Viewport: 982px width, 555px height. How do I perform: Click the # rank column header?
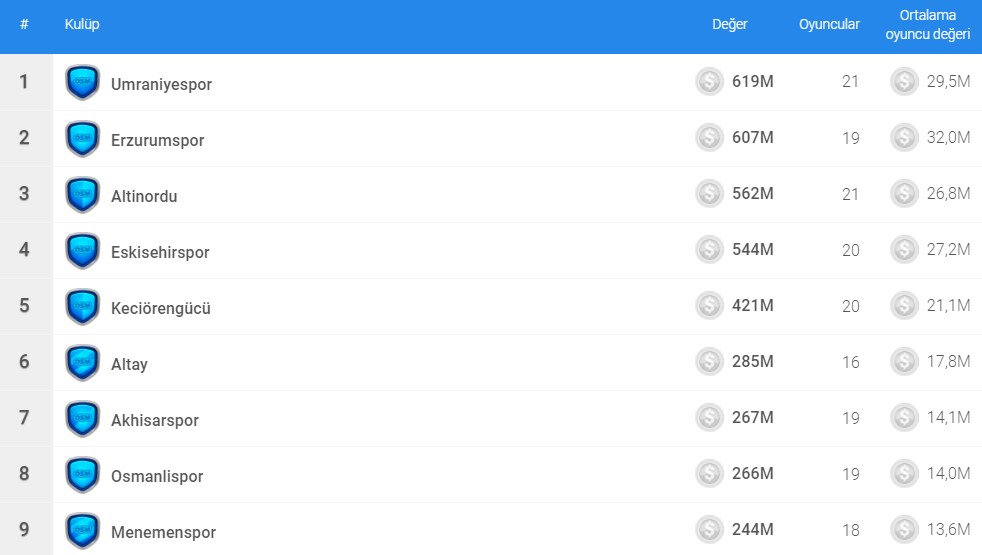click(x=24, y=24)
